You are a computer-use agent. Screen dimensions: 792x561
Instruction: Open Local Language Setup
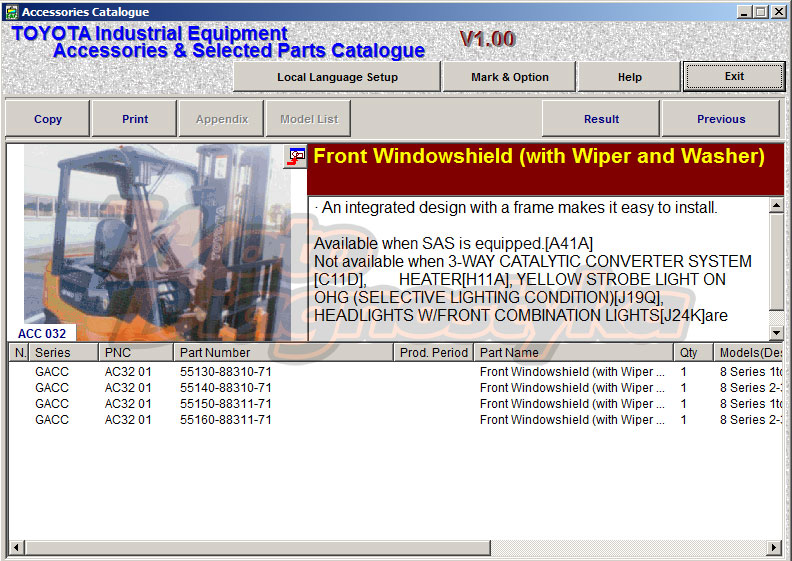[x=337, y=77]
